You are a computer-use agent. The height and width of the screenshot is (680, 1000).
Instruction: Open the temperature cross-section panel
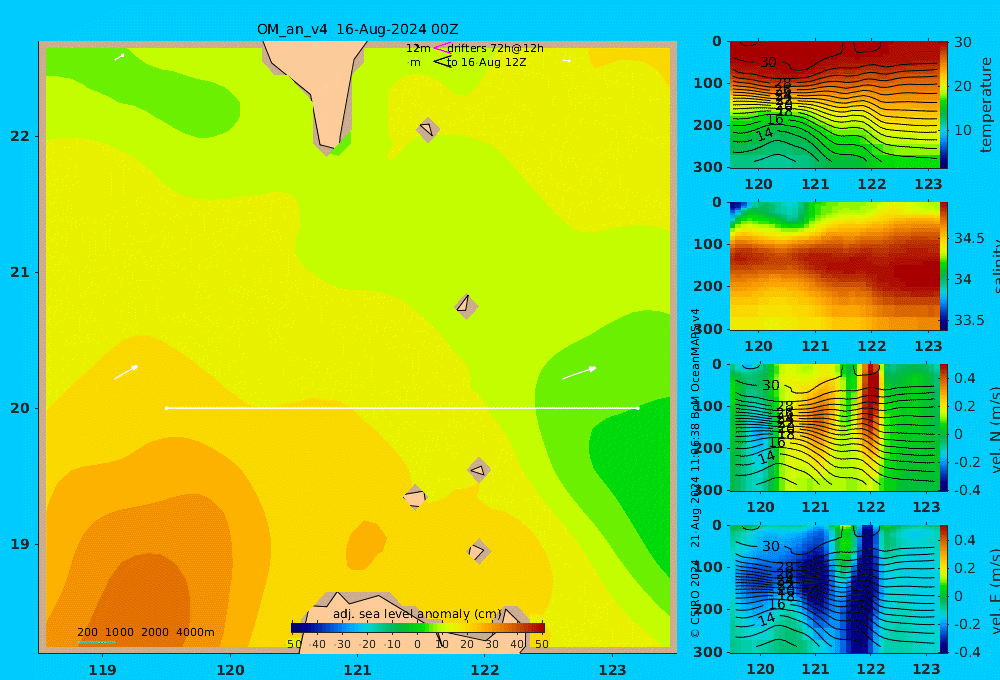pos(834,105)
